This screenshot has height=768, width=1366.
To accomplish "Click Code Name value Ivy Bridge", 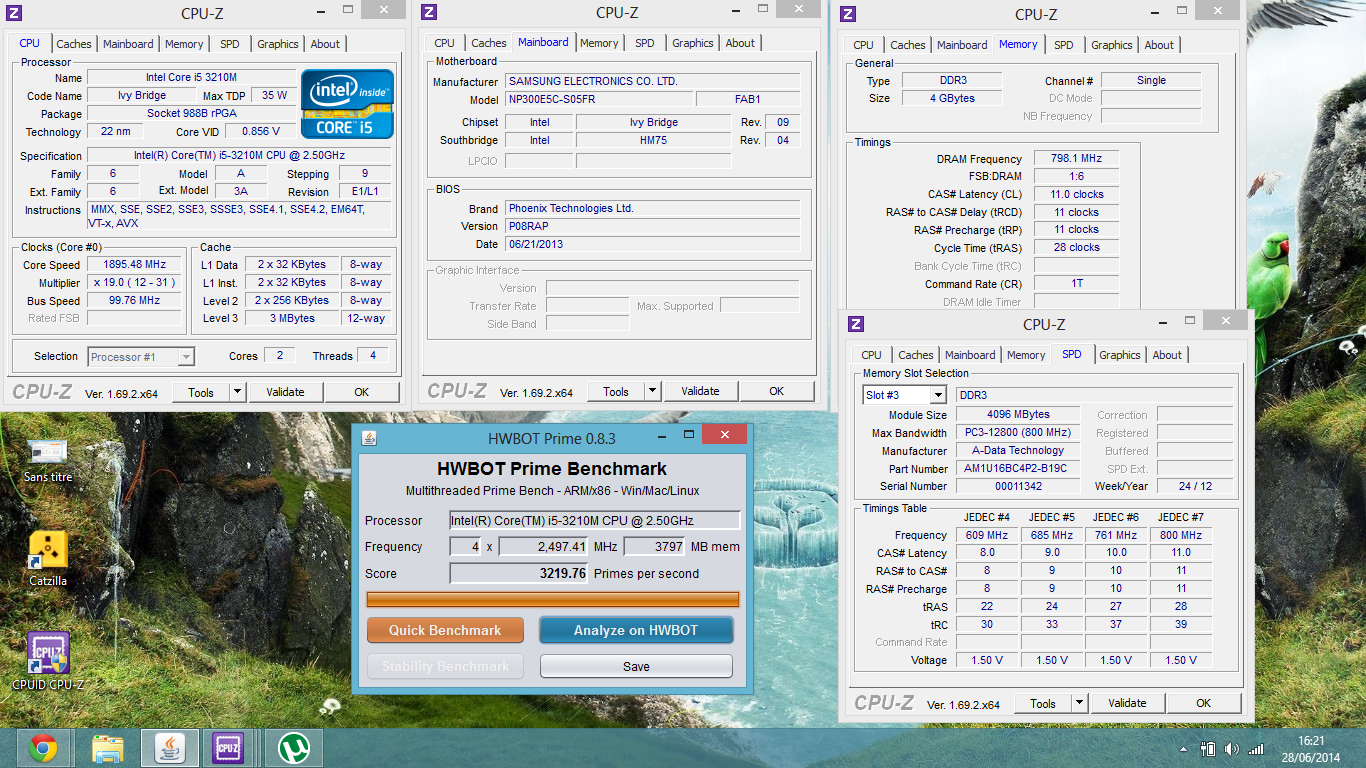I will (142, 95).
